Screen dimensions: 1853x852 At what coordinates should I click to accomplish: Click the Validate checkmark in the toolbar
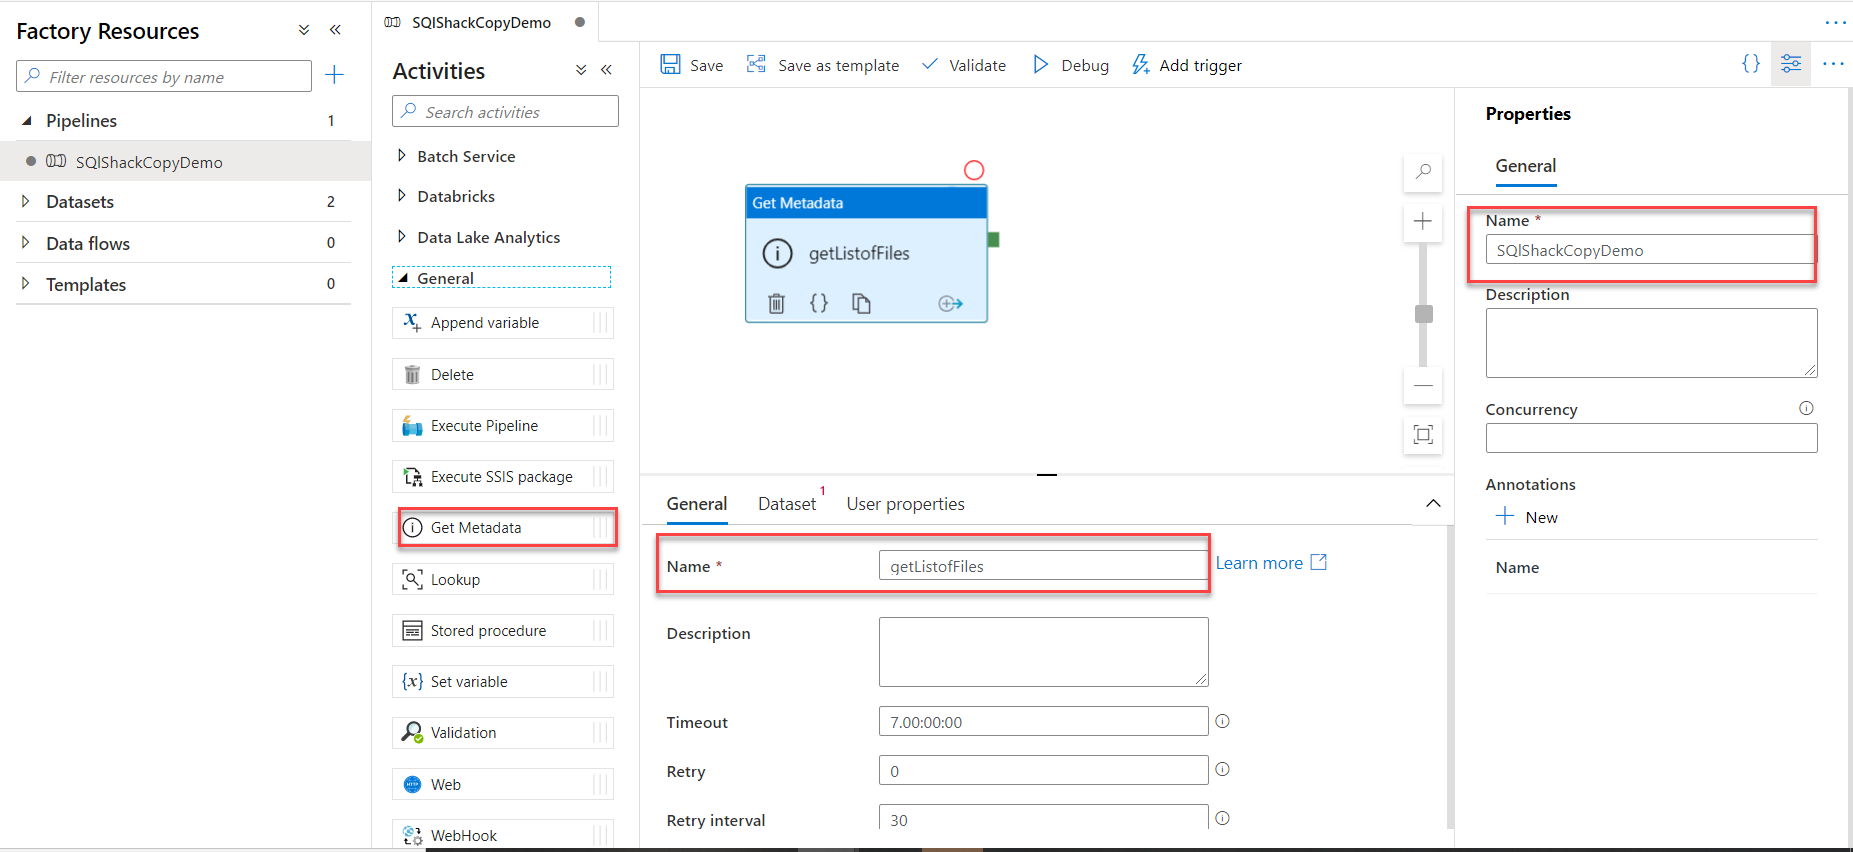coord(930,65)
